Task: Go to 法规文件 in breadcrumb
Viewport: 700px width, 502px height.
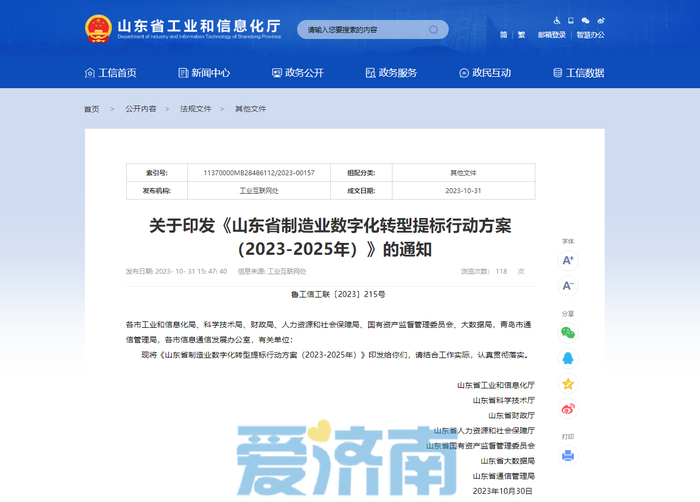Action: [x=196, y=109]
